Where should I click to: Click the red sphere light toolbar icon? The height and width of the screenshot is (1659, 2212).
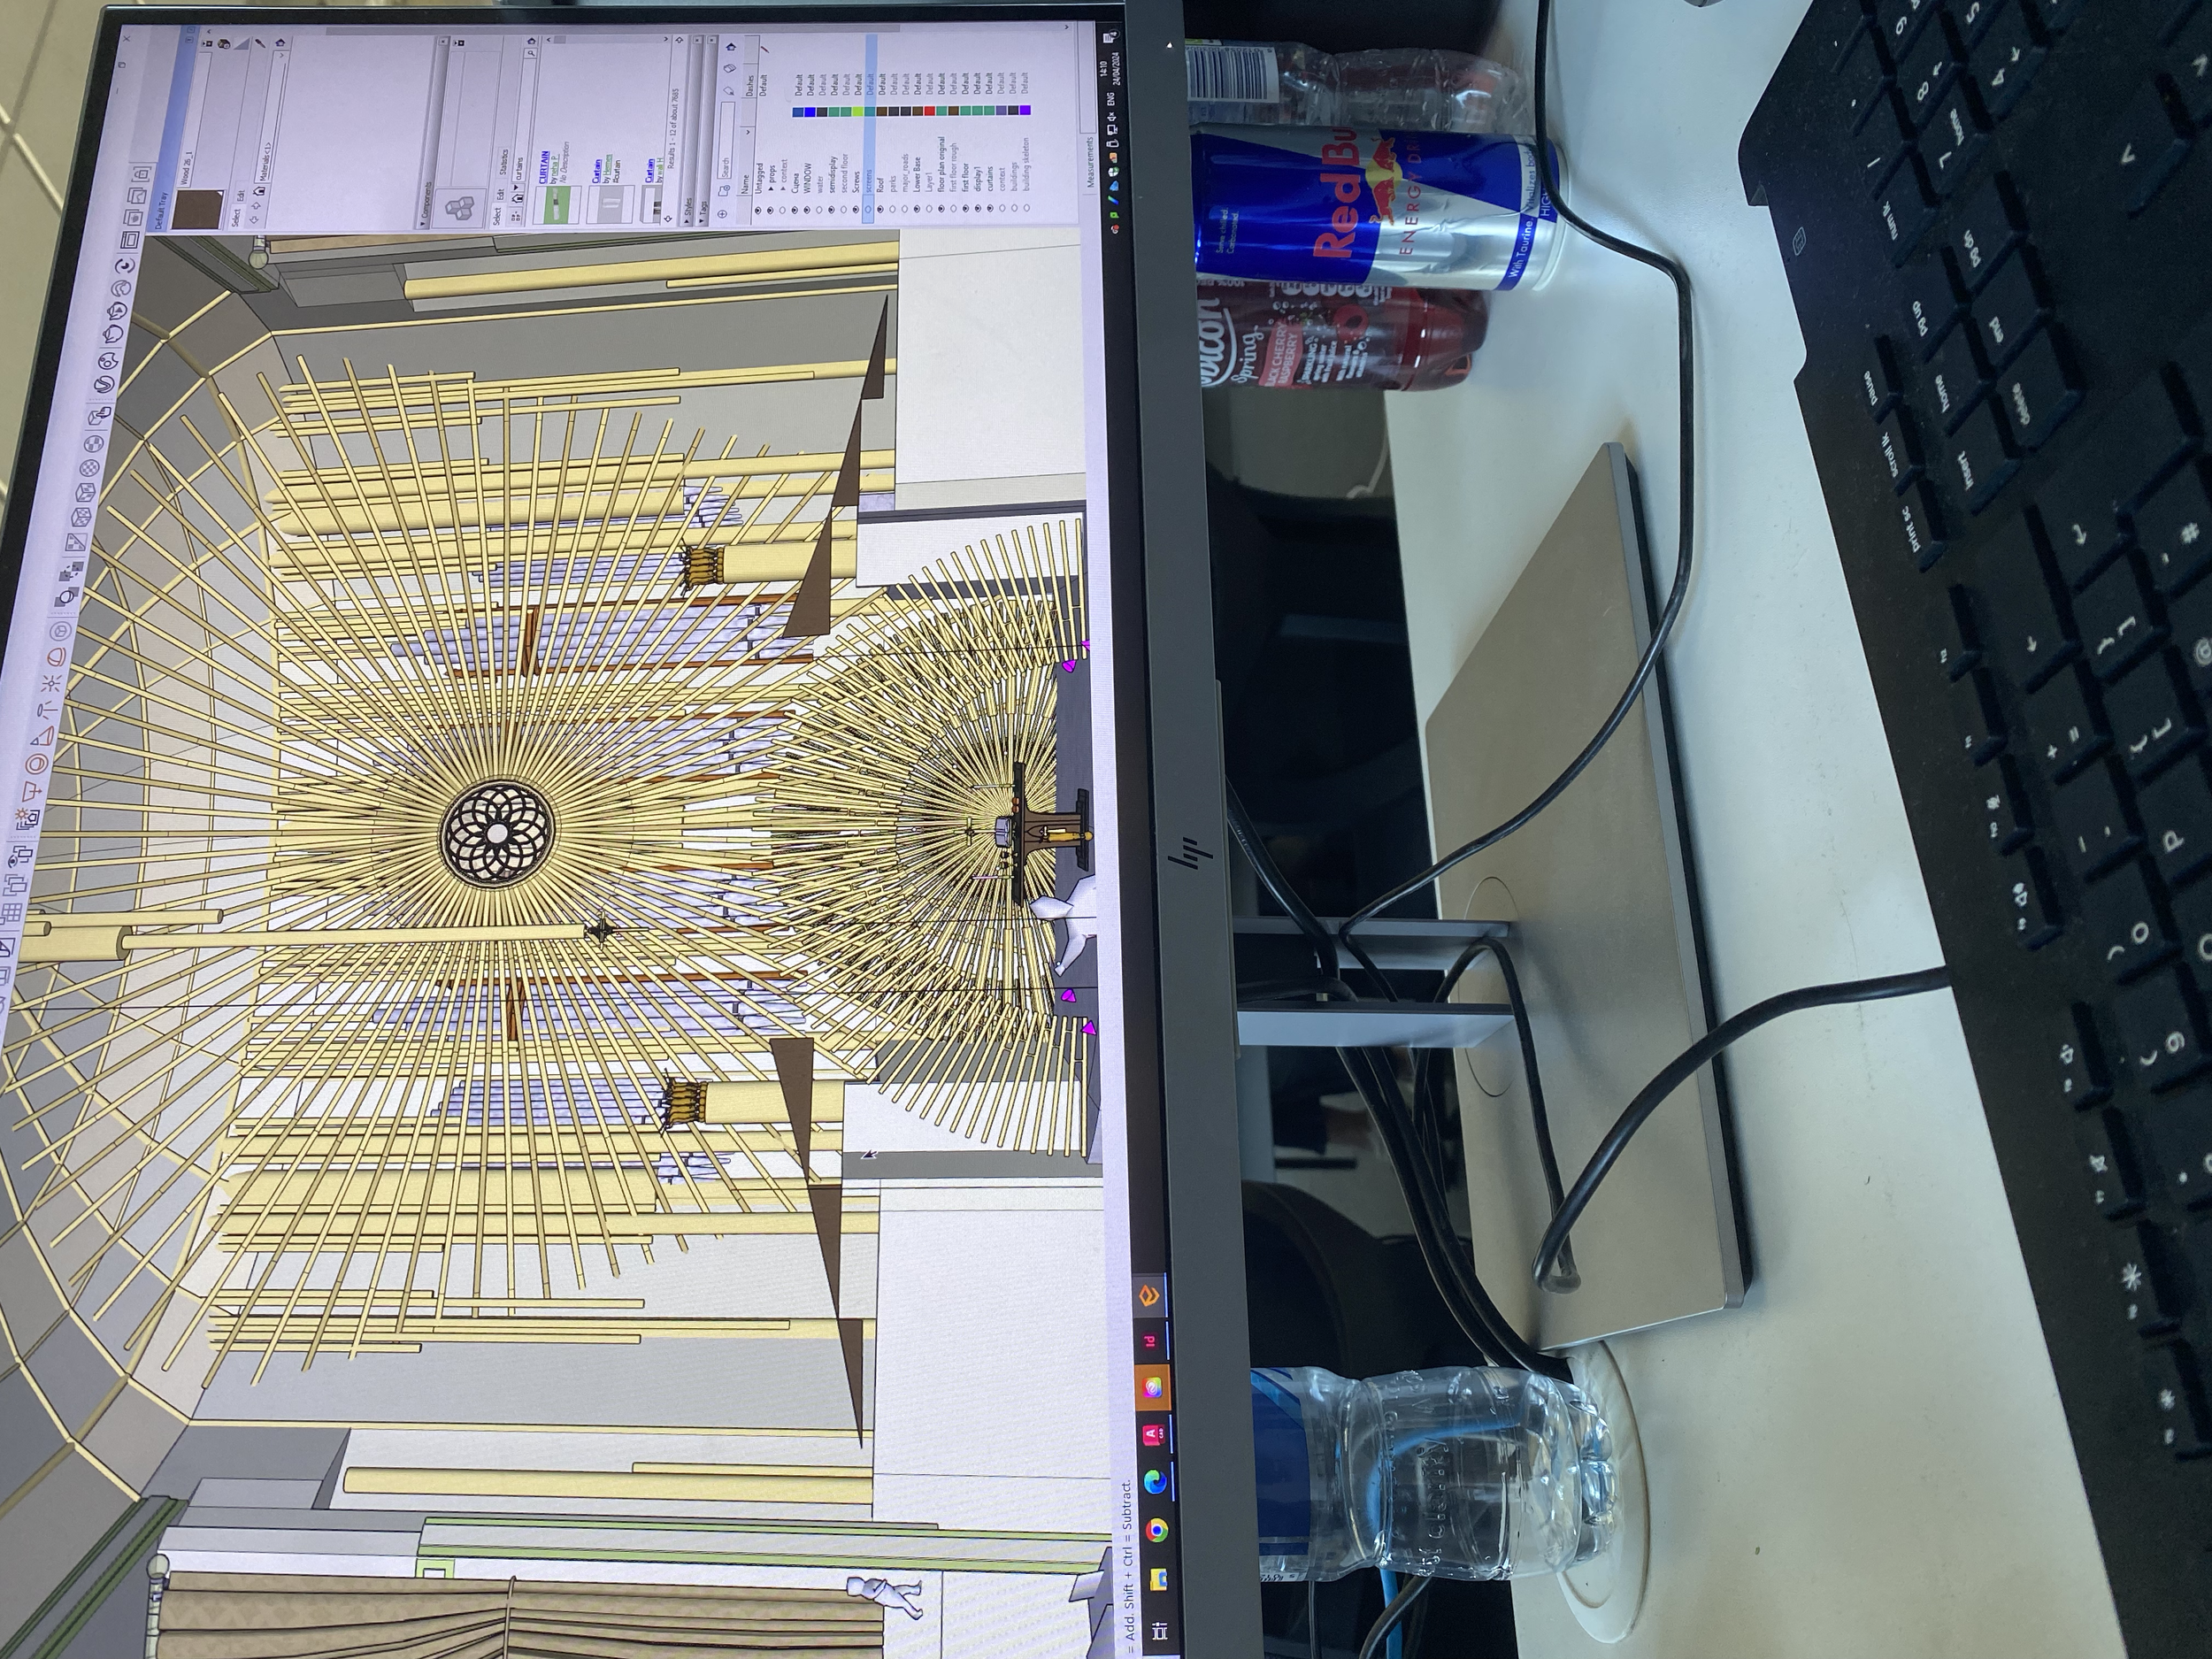(56, 657)
